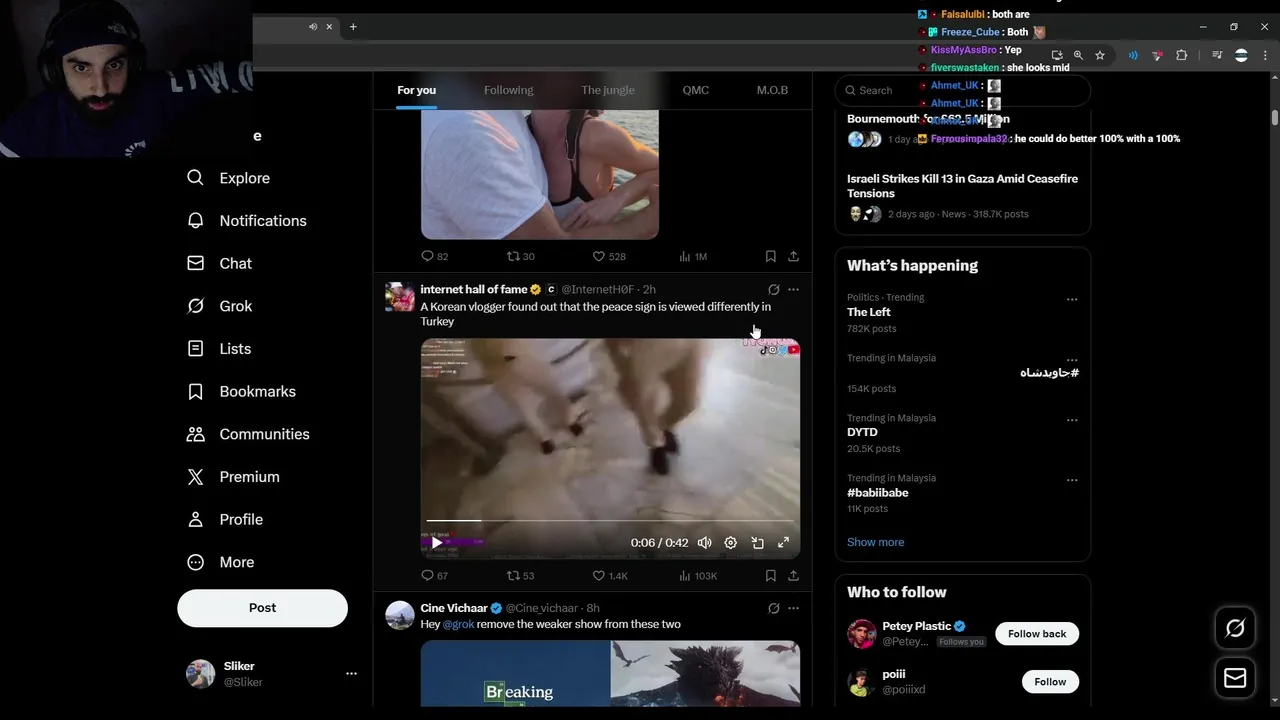Open Cine Vichaar profile avatar

tap(400, 615)
